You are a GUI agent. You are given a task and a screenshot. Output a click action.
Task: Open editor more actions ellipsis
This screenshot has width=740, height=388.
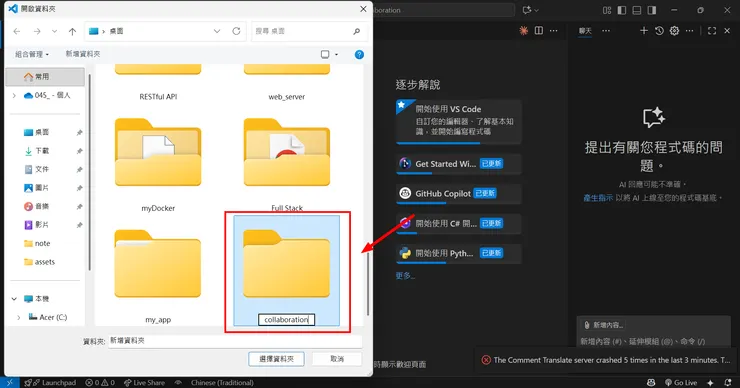tap(554, 31)
